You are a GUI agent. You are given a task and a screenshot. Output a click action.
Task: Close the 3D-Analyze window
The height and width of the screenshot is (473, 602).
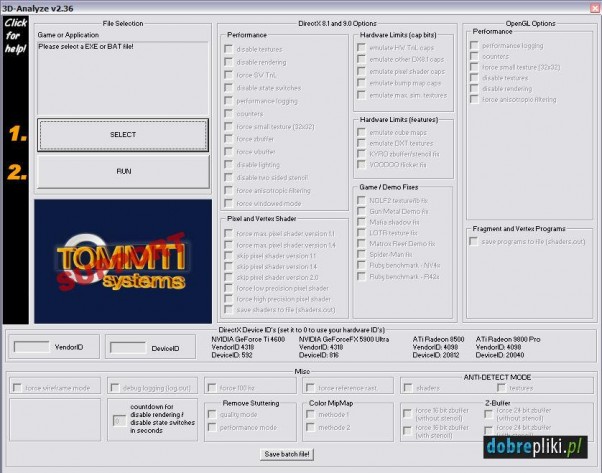point(595,8)
